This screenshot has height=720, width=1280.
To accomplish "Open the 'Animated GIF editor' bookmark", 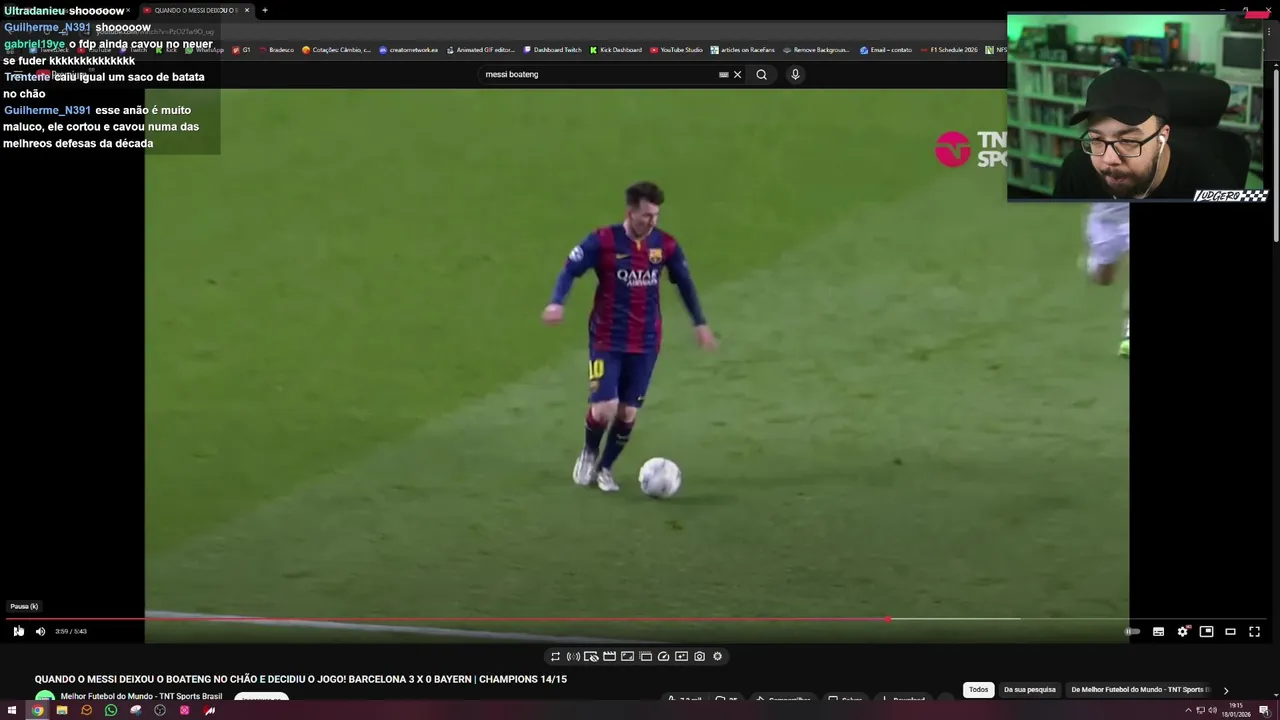I will tap(480, 49).
